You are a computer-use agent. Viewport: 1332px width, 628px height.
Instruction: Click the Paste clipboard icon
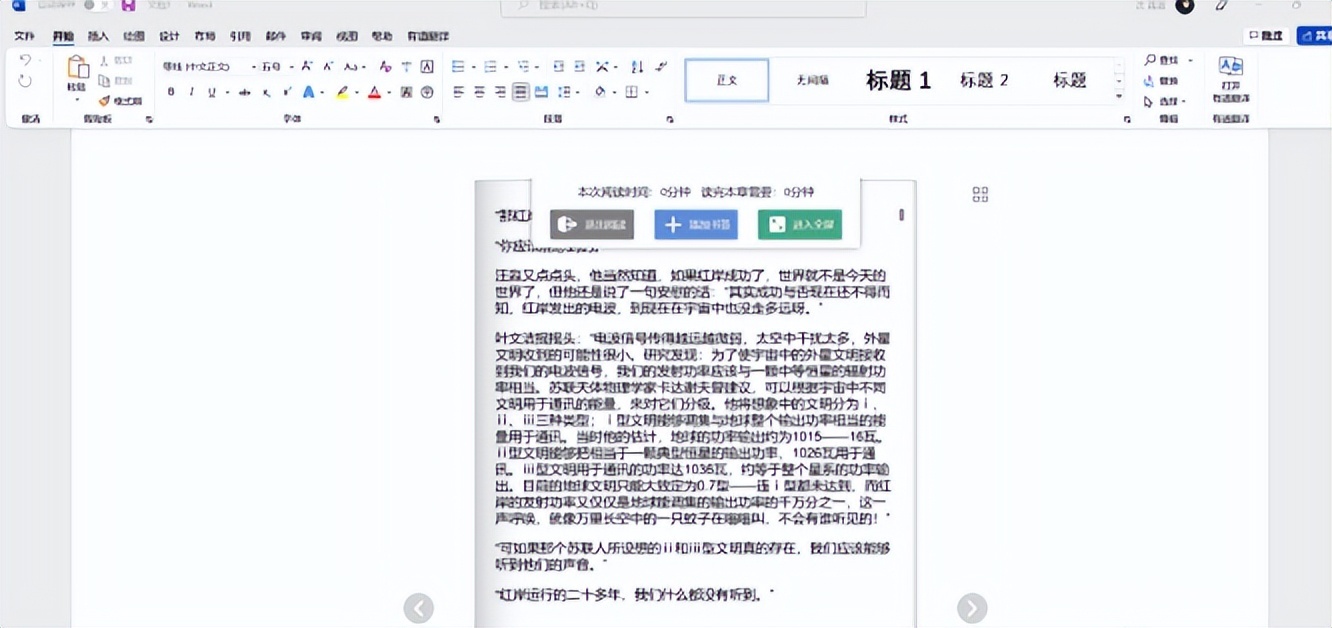77,68
